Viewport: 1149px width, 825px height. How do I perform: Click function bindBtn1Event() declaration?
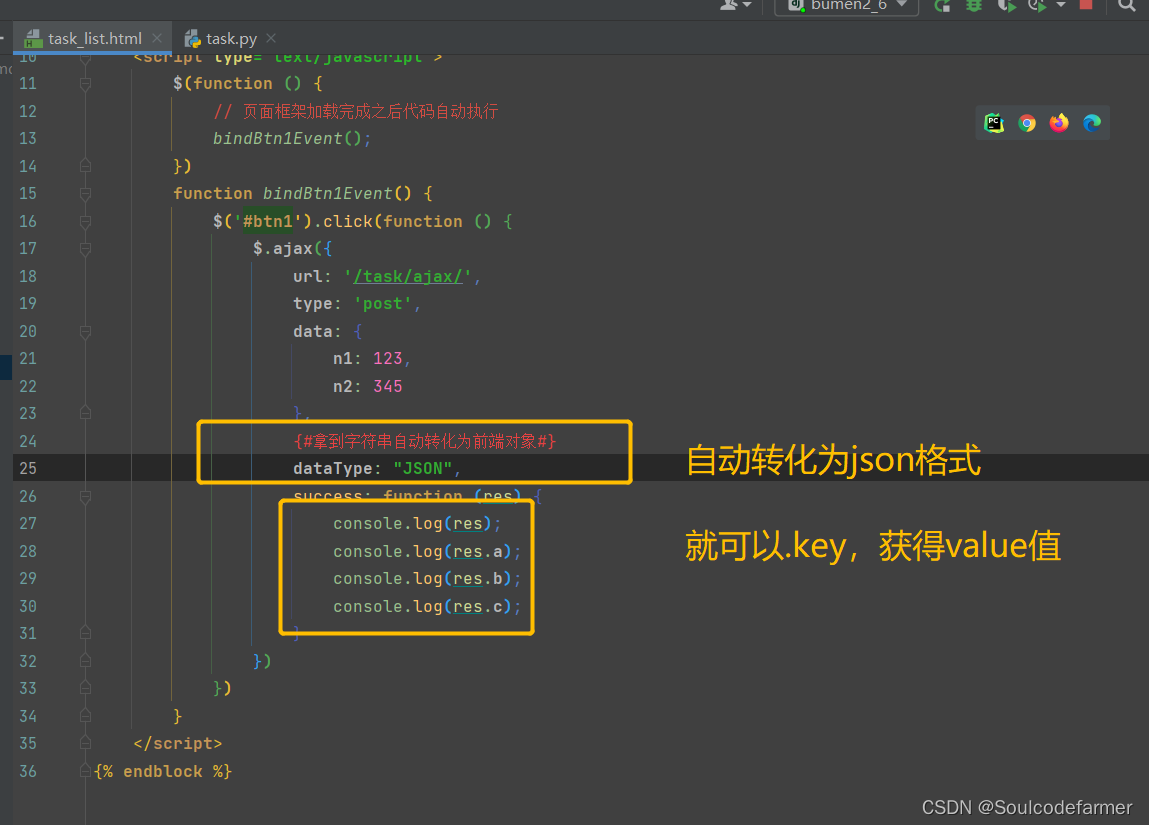click(x=303, y=193)
